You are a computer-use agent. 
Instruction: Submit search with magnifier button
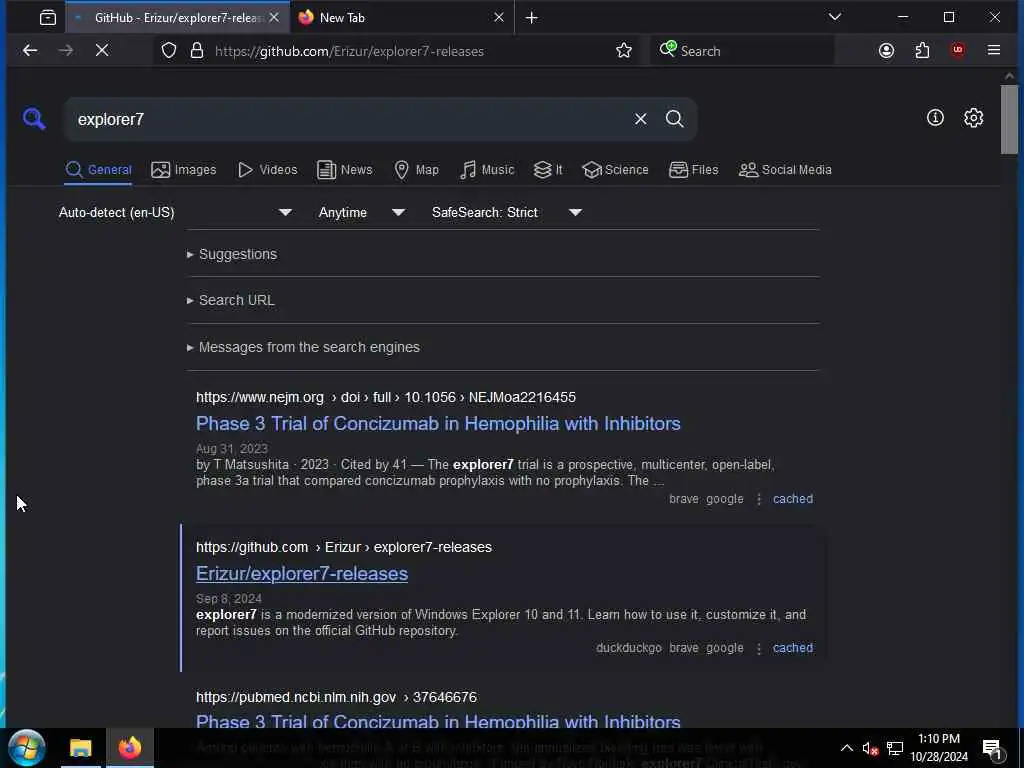tap(675, 119)
